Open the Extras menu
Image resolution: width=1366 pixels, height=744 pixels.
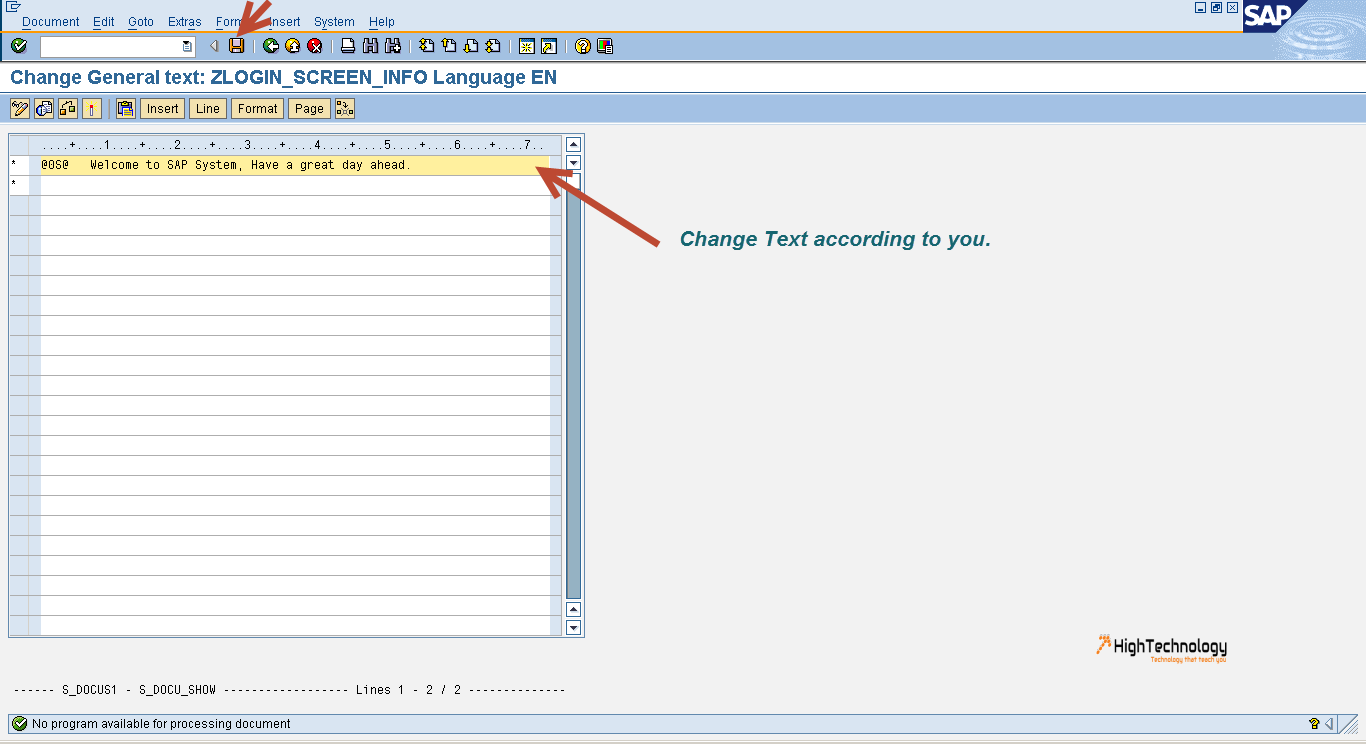click(x=185, y=22)
